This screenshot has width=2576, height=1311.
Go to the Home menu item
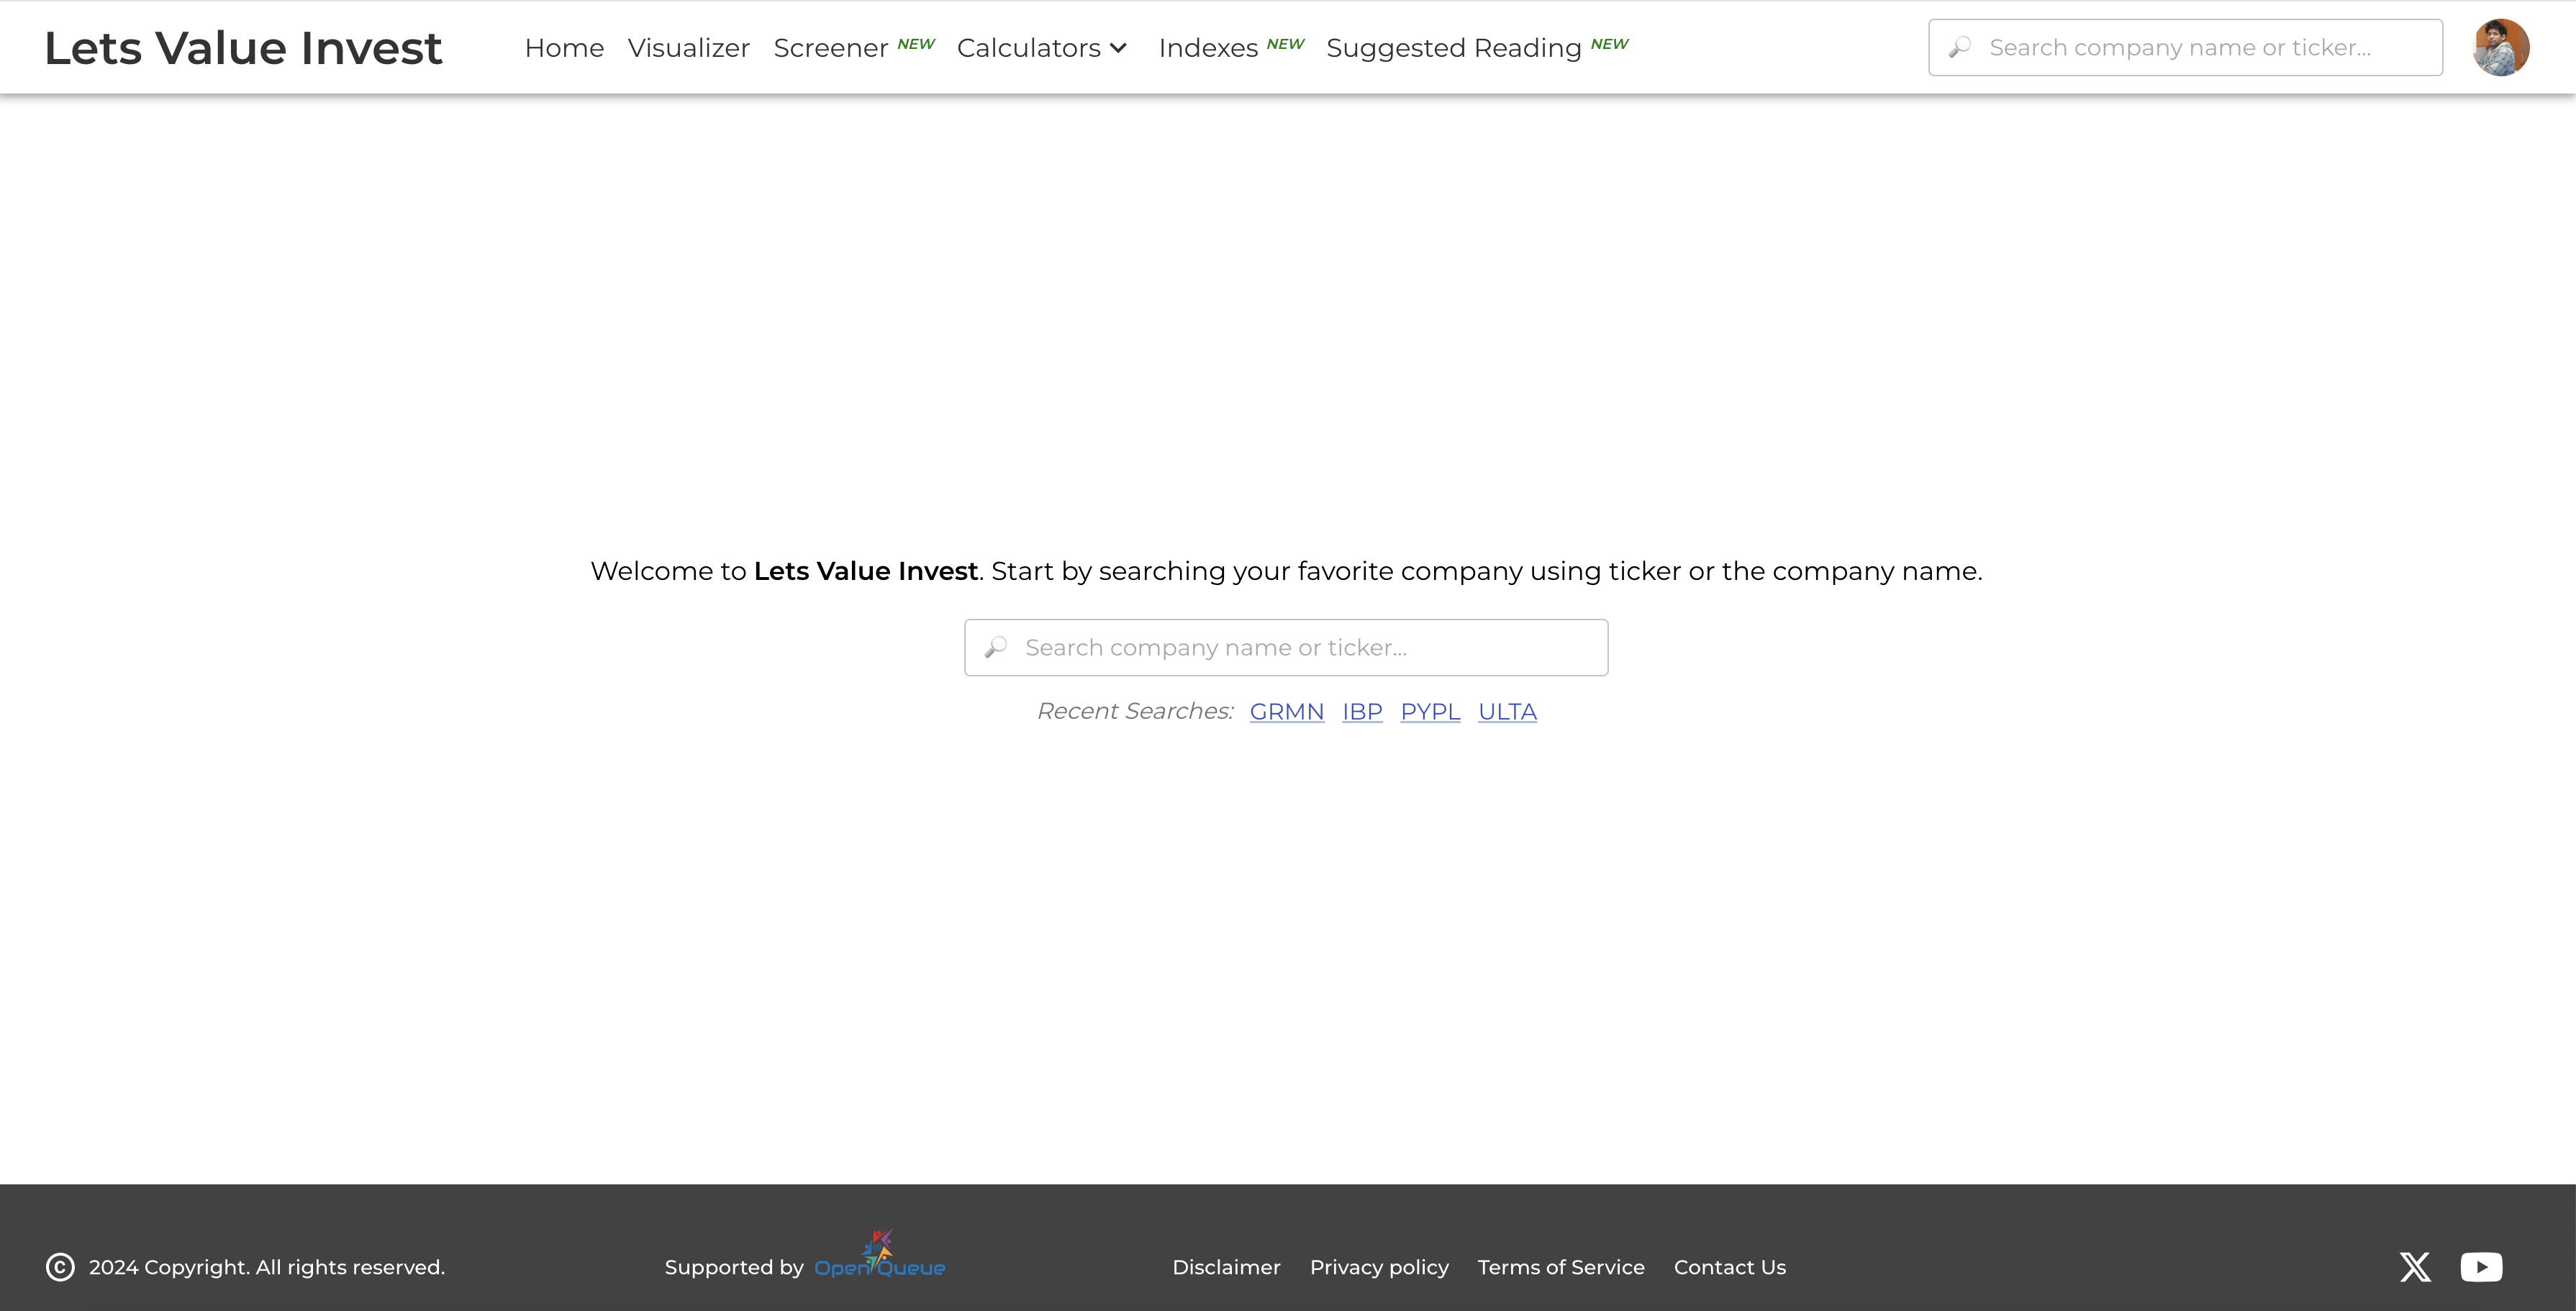coord(564,48)
